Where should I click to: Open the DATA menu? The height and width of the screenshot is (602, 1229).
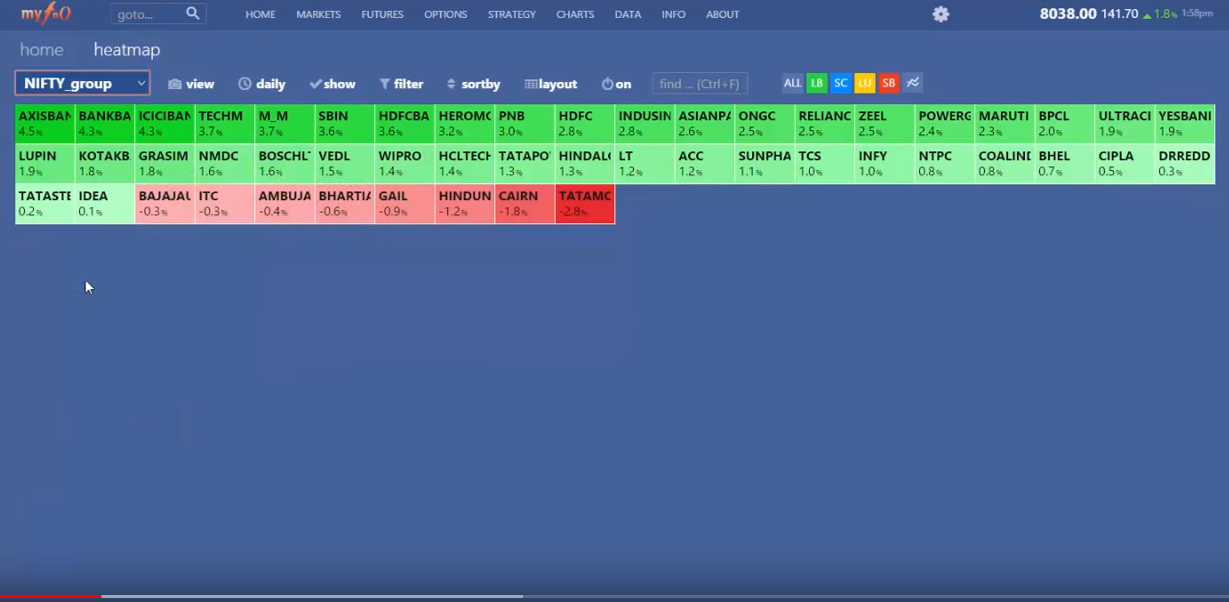(628, 14)
